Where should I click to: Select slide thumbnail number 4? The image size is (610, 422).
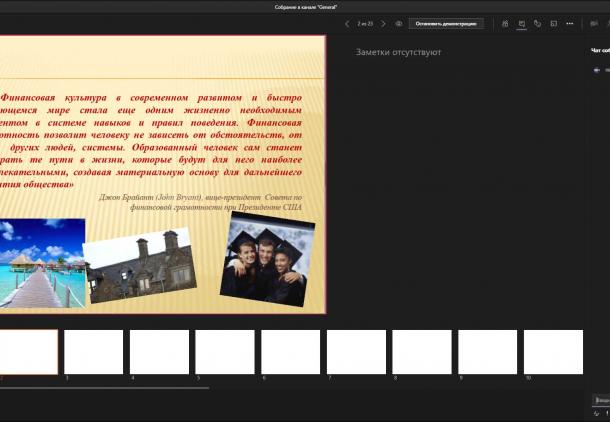[x=159, y=352]
